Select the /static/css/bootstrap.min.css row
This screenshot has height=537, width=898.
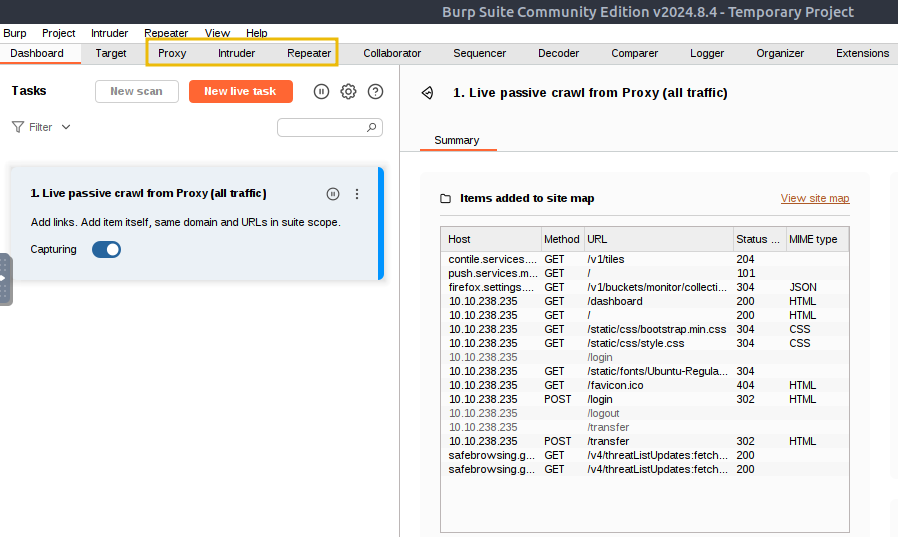coord(645,329)
